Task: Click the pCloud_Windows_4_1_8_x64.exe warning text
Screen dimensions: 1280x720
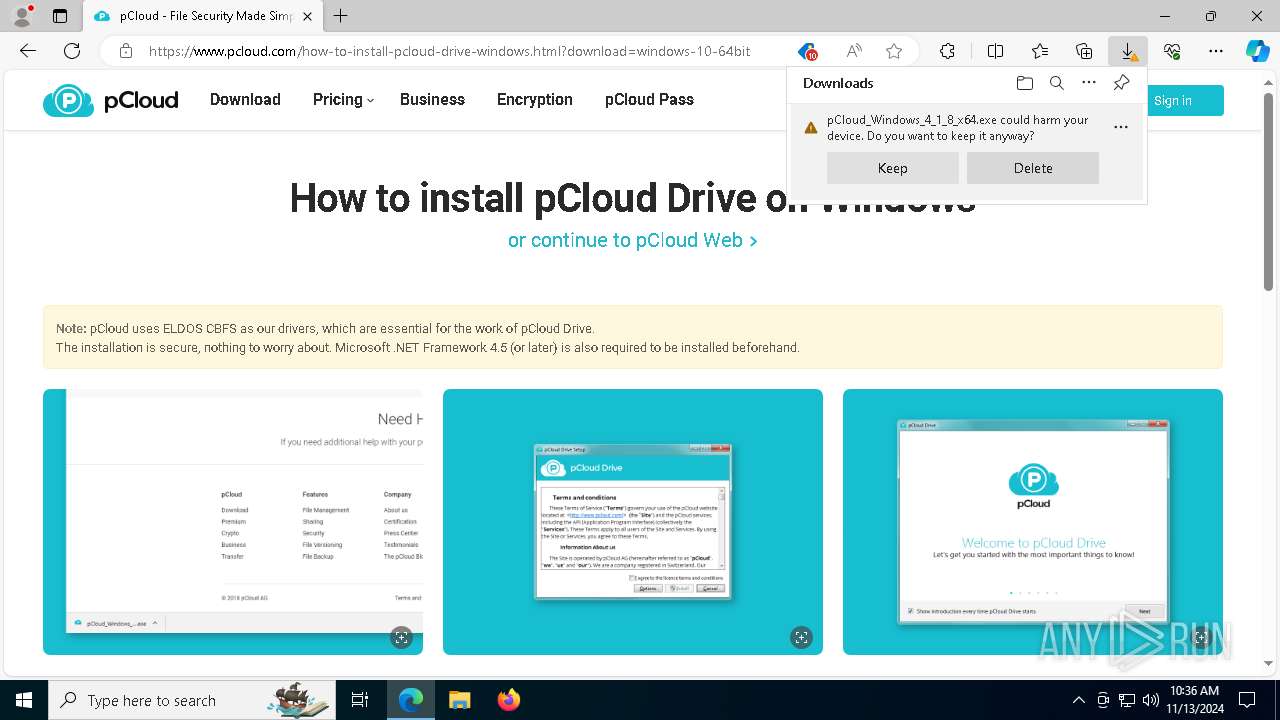Action: 957,127
